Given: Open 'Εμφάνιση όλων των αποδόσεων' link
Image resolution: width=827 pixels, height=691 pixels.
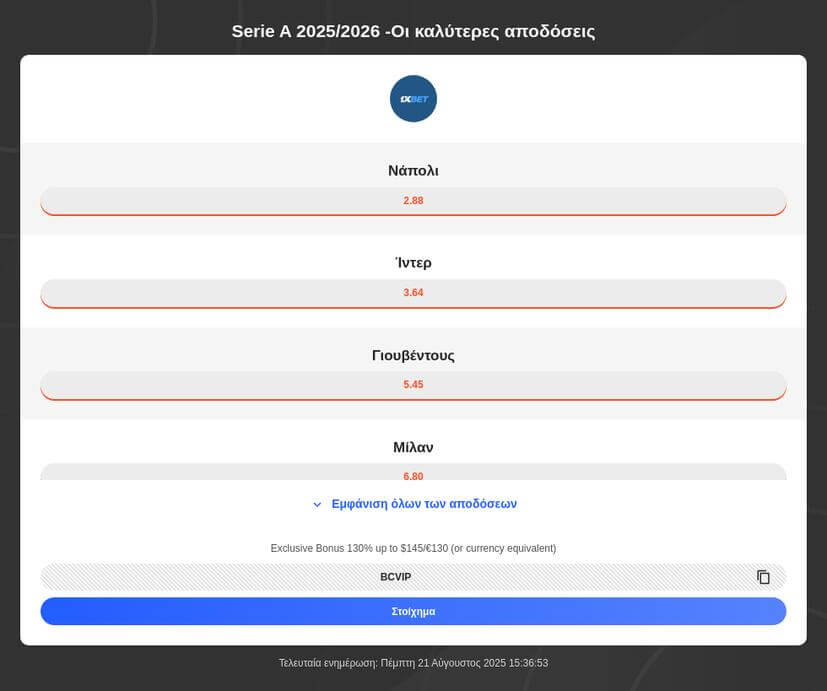Looking at the screenshot, I should [424, 504].
